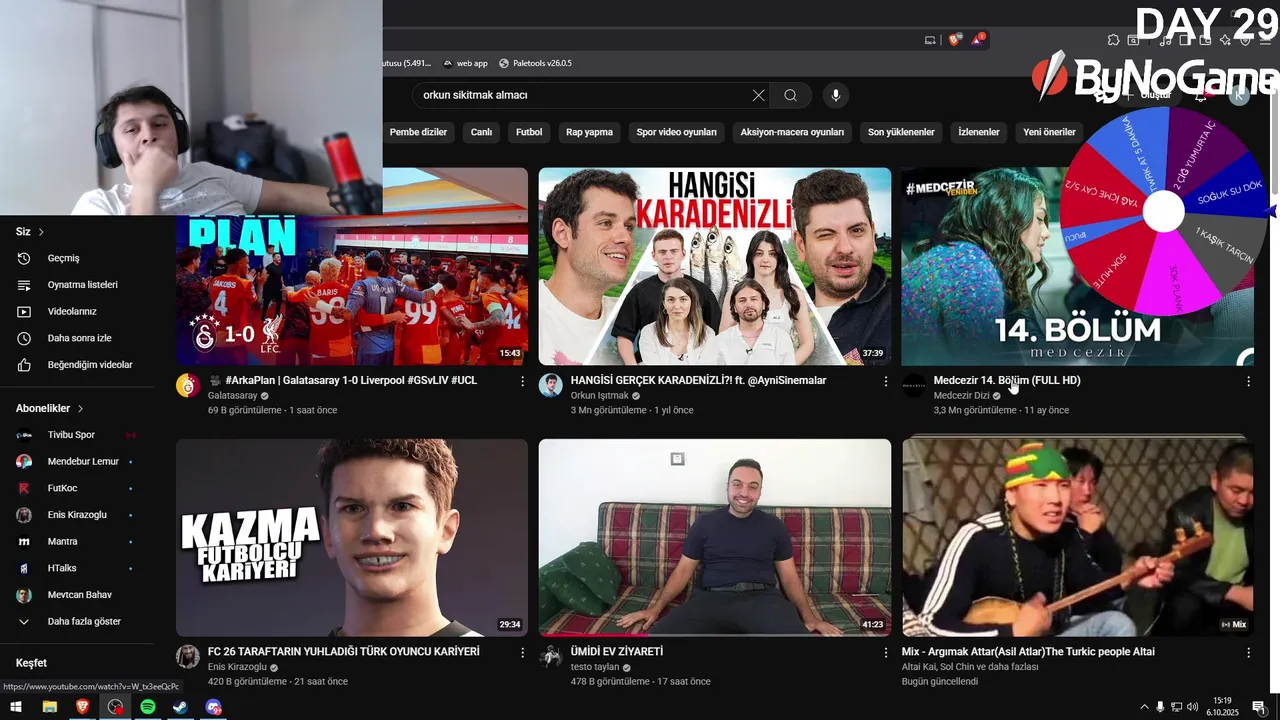Open the Windows Start menu
The image size is (1280, 720).
(16, 707)
